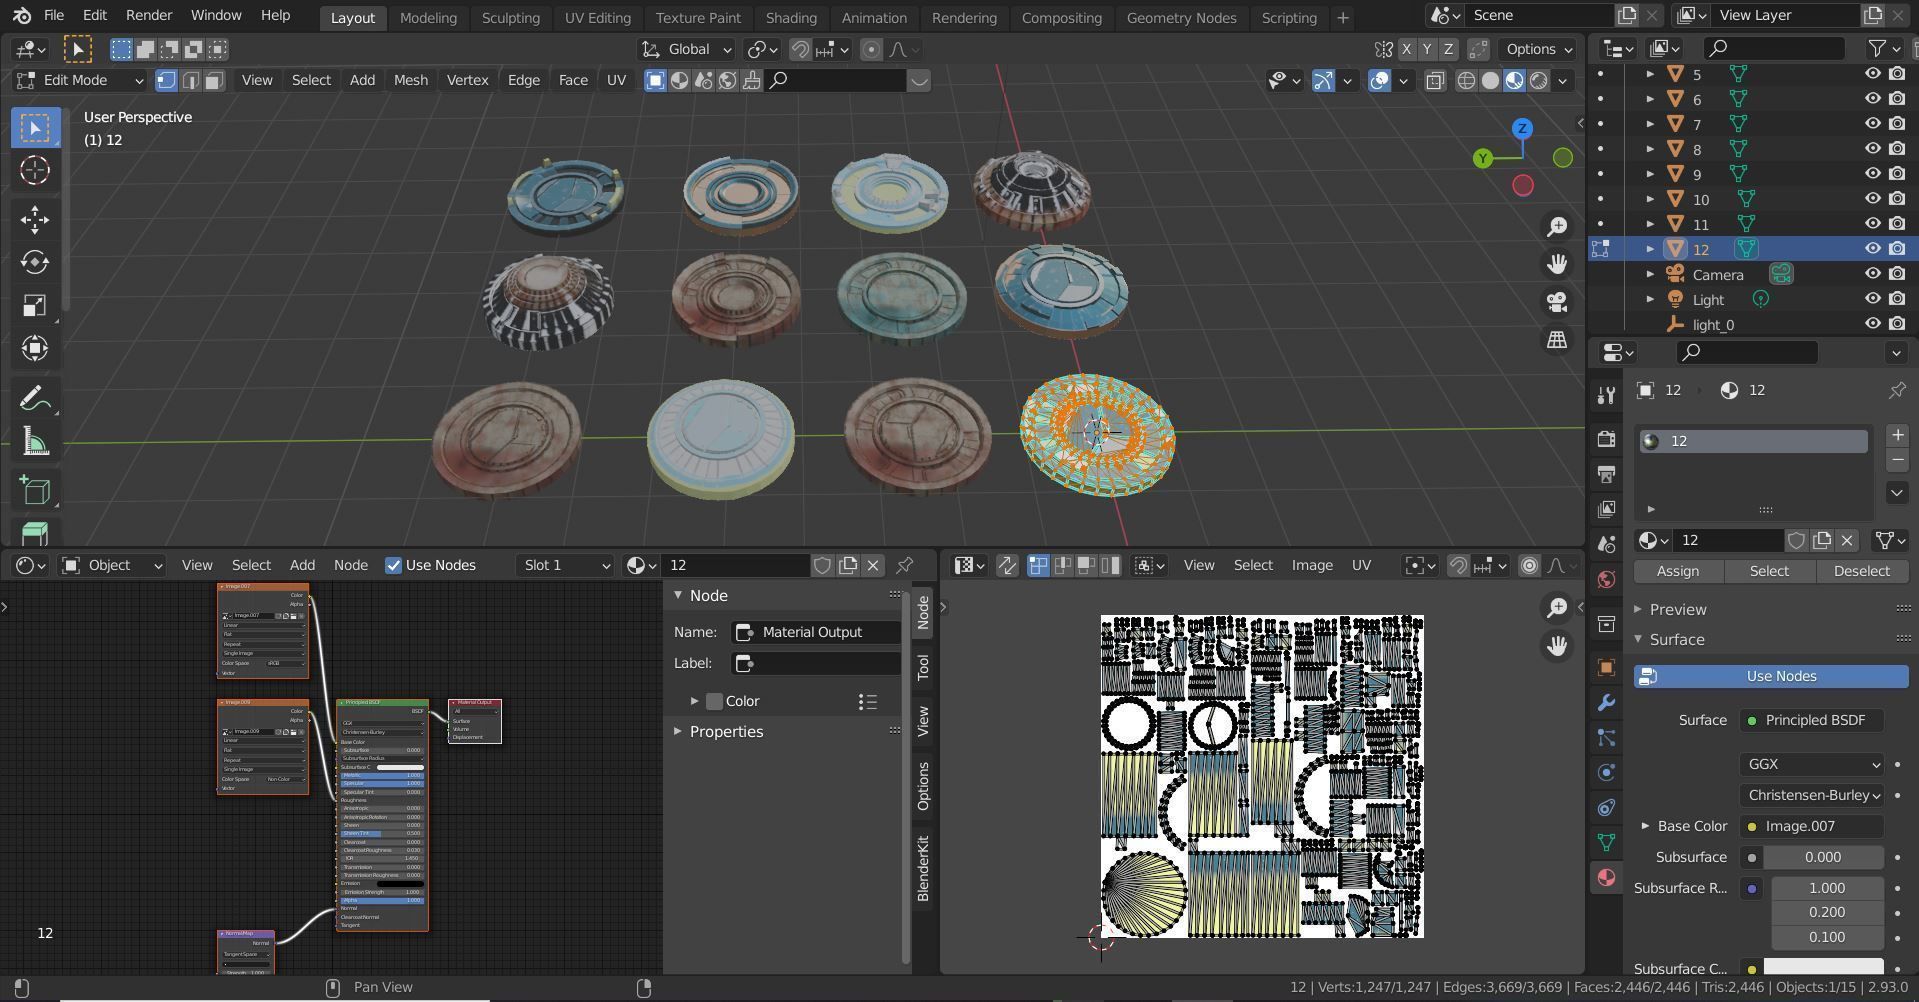1919x1002 pixels.
Task: Open the viewport Options dropdown
Action: click(1538, 49)
